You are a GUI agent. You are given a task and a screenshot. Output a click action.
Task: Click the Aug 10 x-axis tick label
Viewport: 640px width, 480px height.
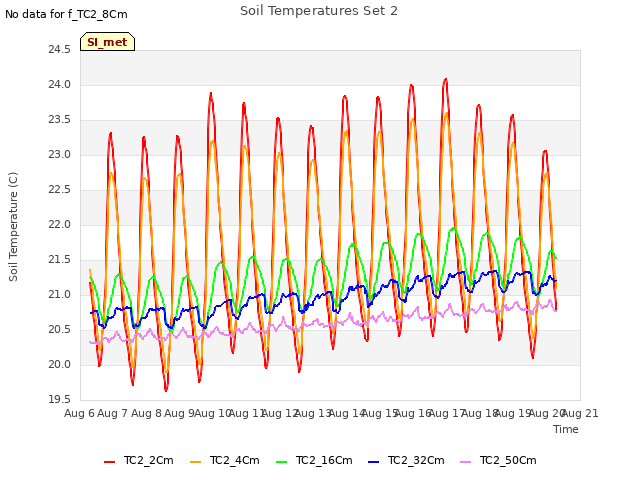point(213,413)
